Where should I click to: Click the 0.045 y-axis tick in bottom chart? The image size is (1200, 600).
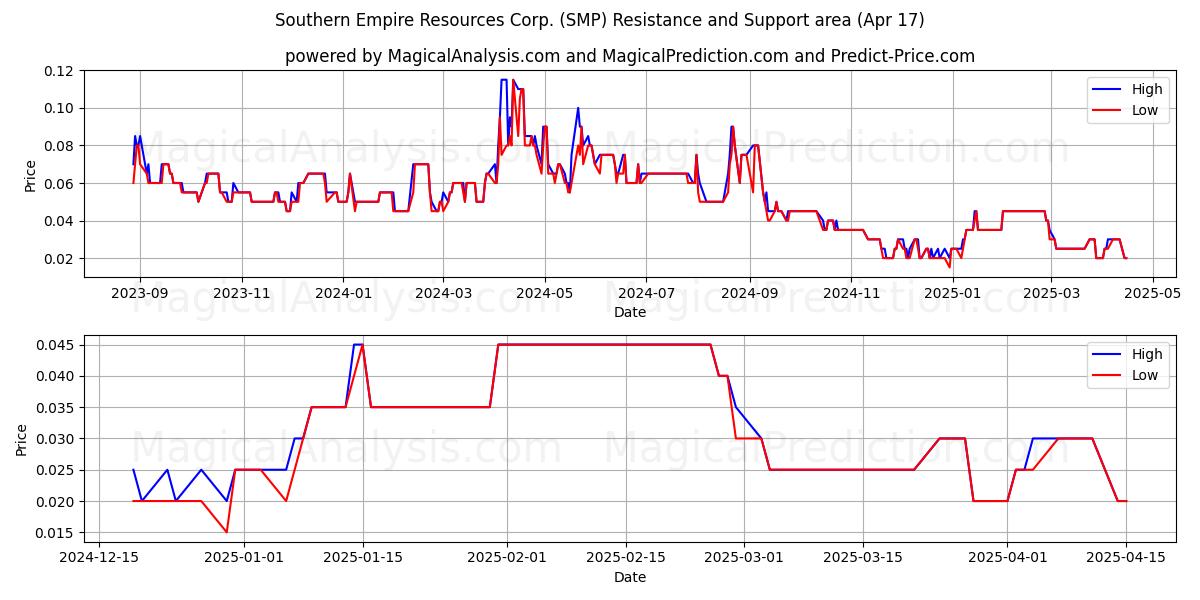tap(55, 345)
